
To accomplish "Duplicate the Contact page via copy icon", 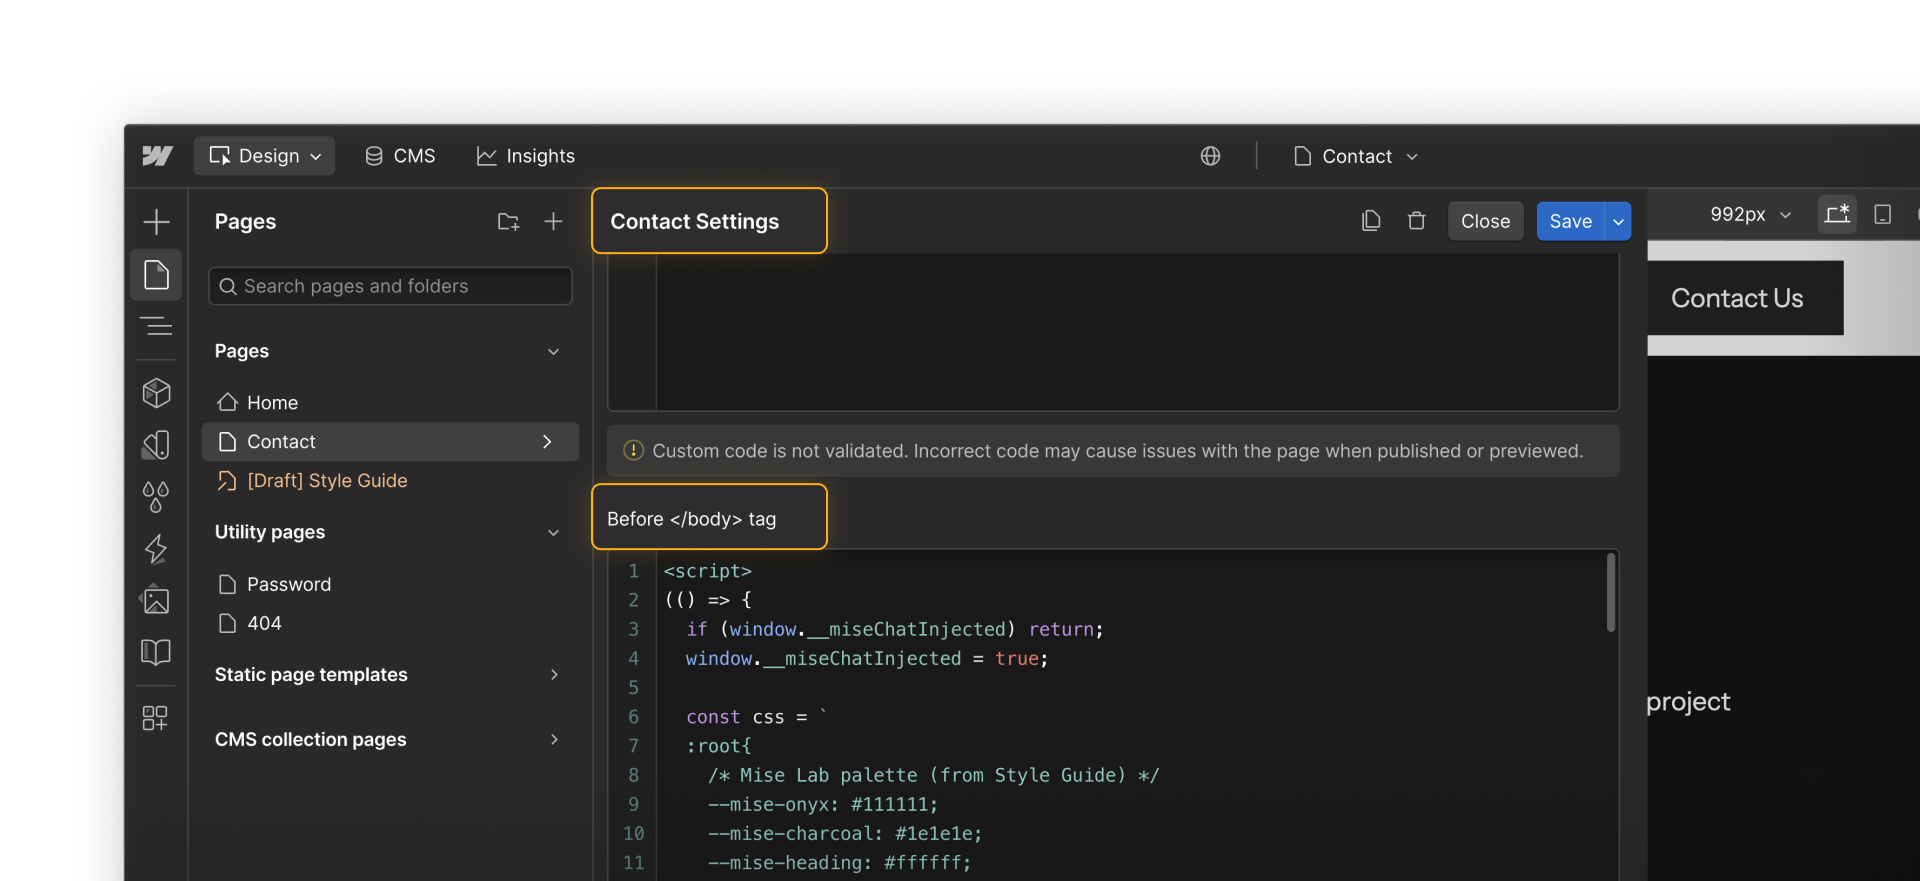I will click(1371, 221).
